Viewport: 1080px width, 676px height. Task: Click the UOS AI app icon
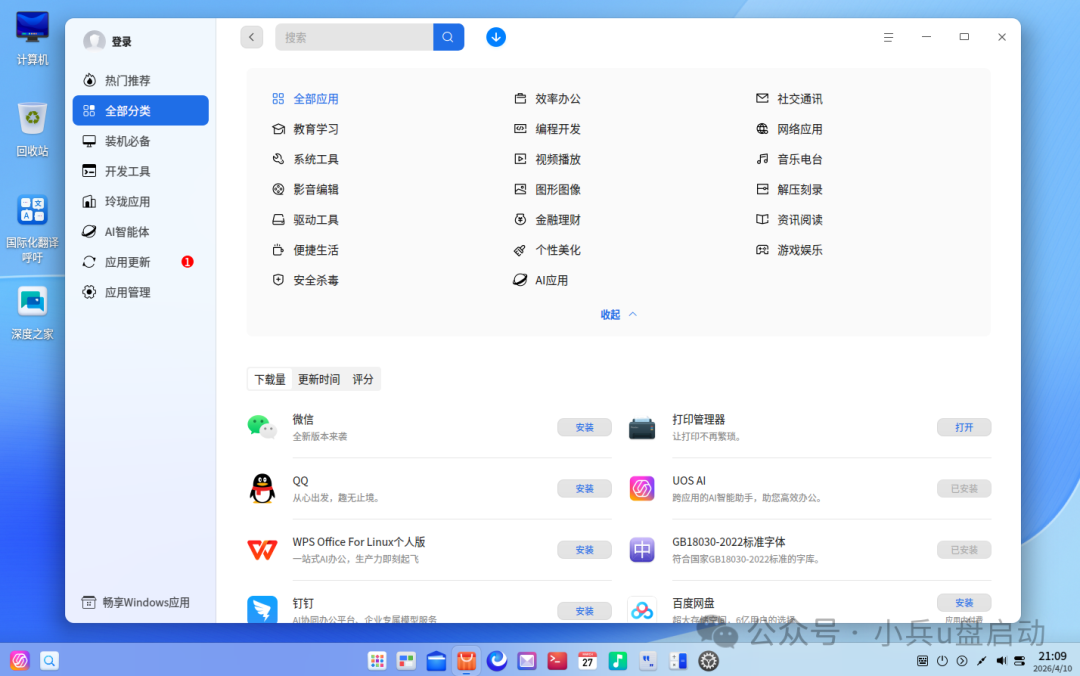(x=642, y=488)
